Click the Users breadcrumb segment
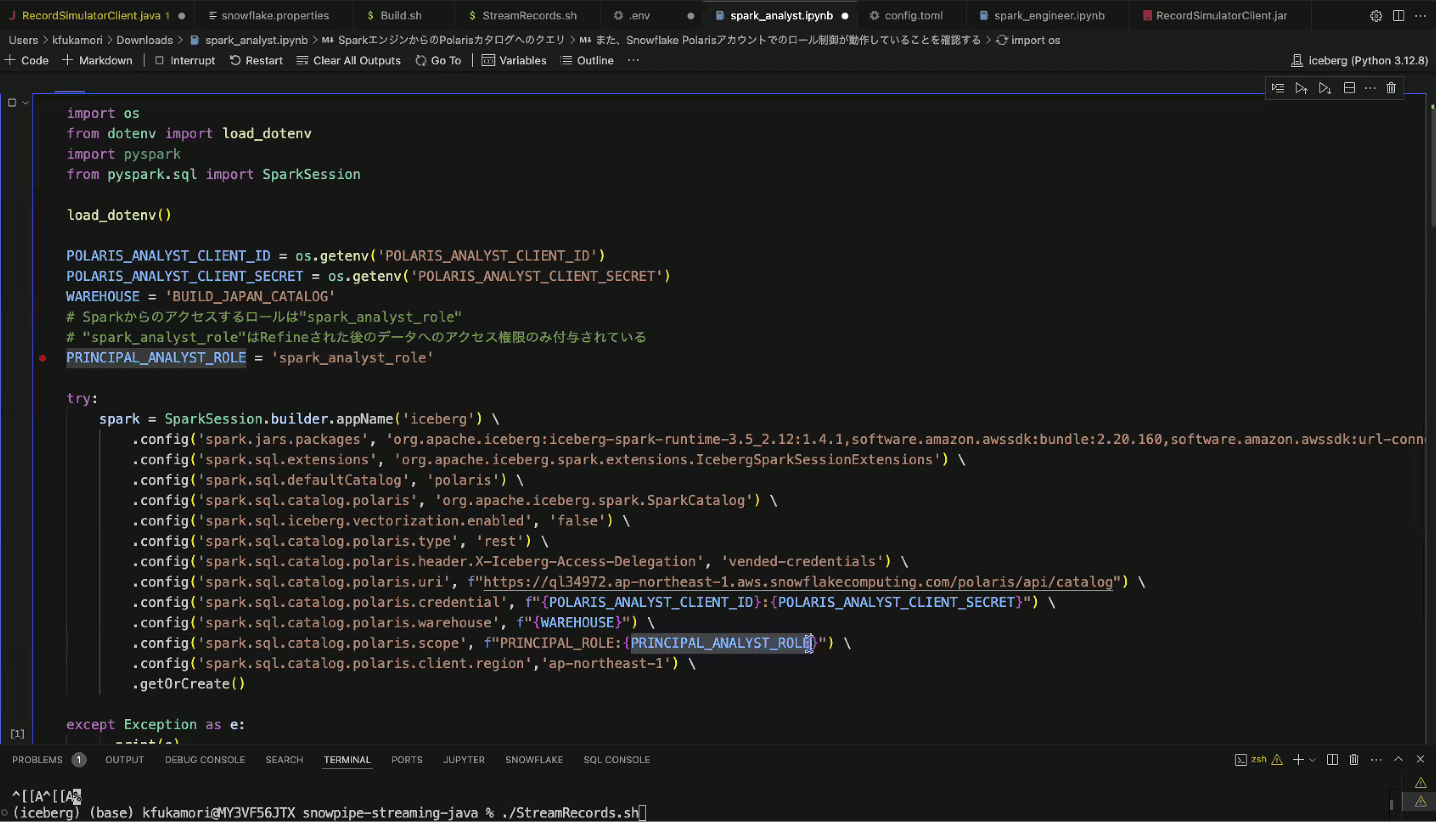 (x=23, y=40)
